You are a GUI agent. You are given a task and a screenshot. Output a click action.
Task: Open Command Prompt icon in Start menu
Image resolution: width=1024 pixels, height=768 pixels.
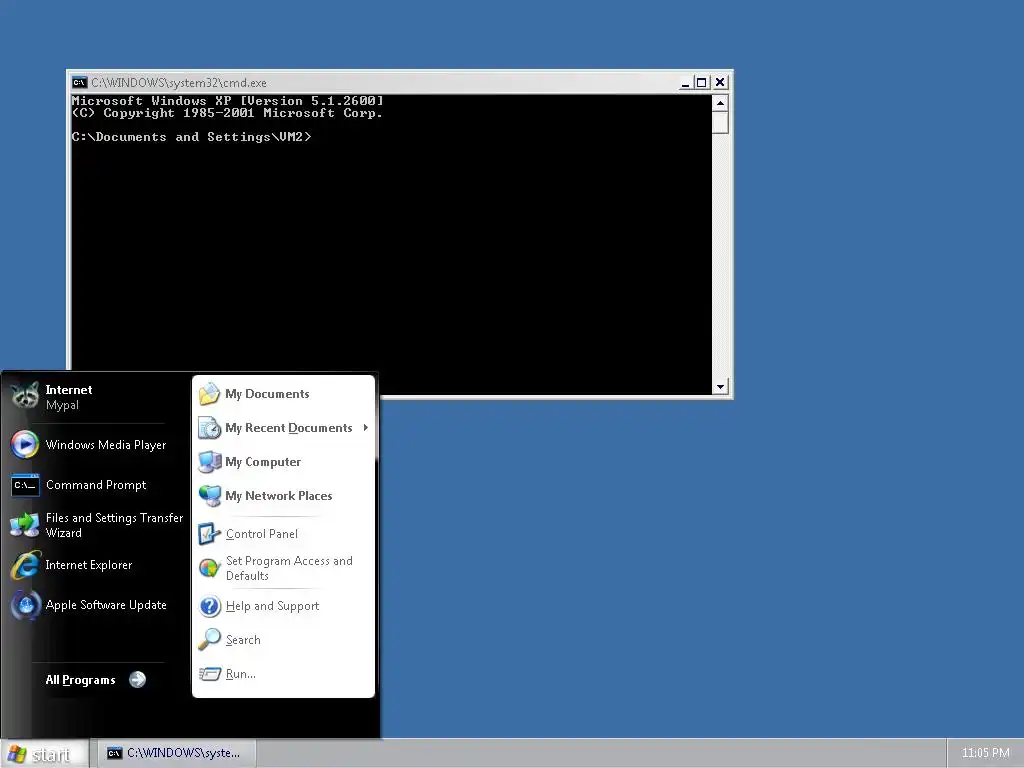click(25, 485)
